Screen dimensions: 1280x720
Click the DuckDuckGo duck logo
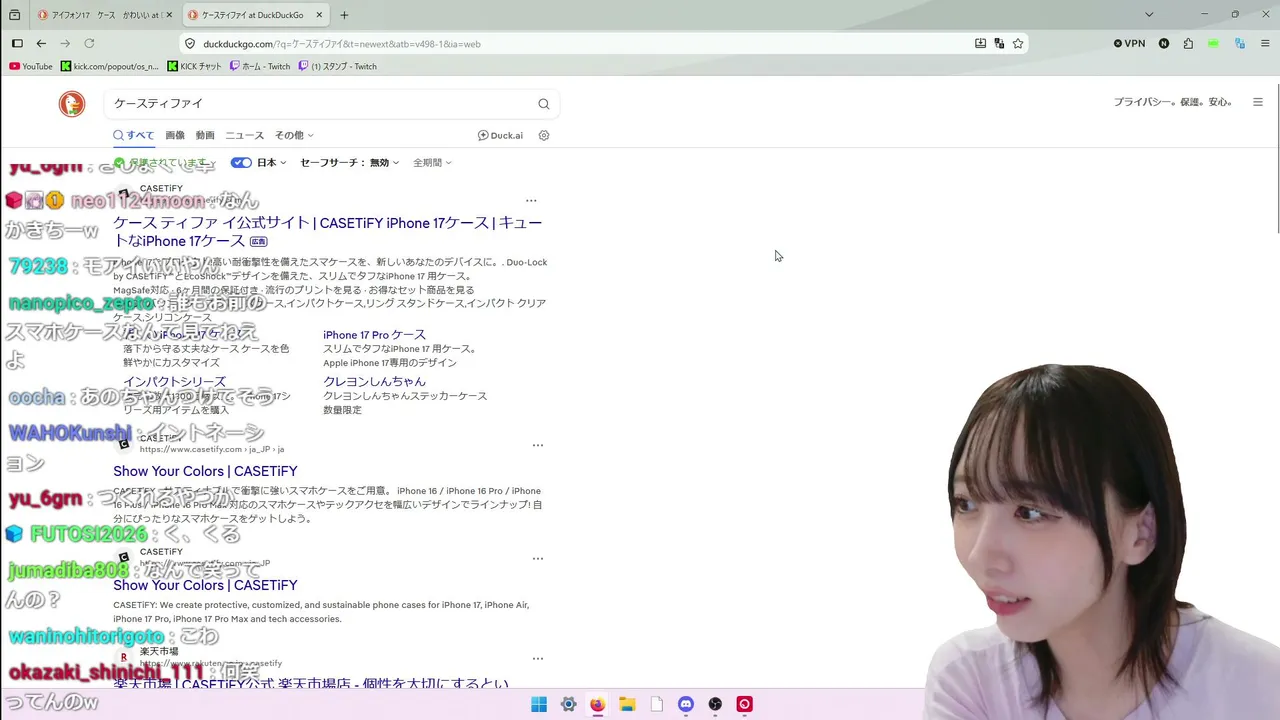pos(71,103)
